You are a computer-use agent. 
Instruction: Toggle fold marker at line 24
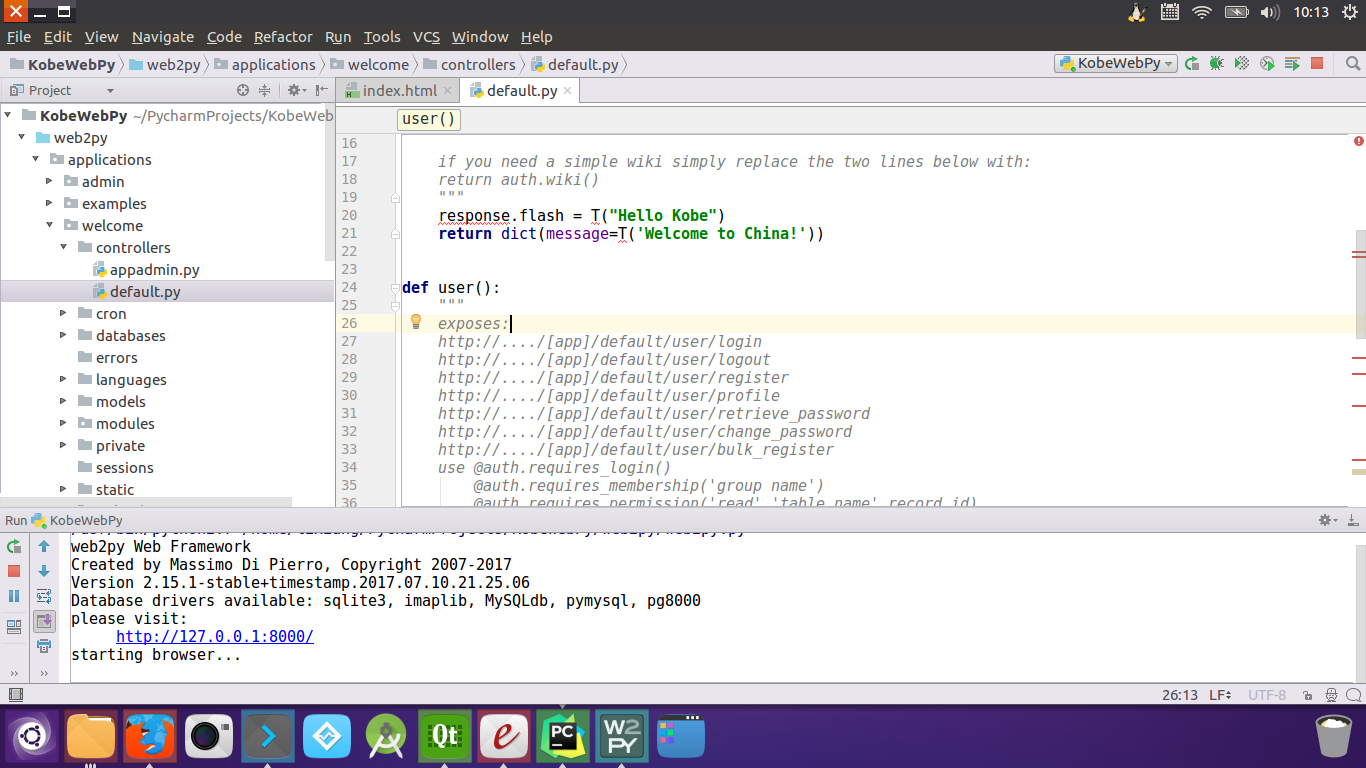click(396, 287)
